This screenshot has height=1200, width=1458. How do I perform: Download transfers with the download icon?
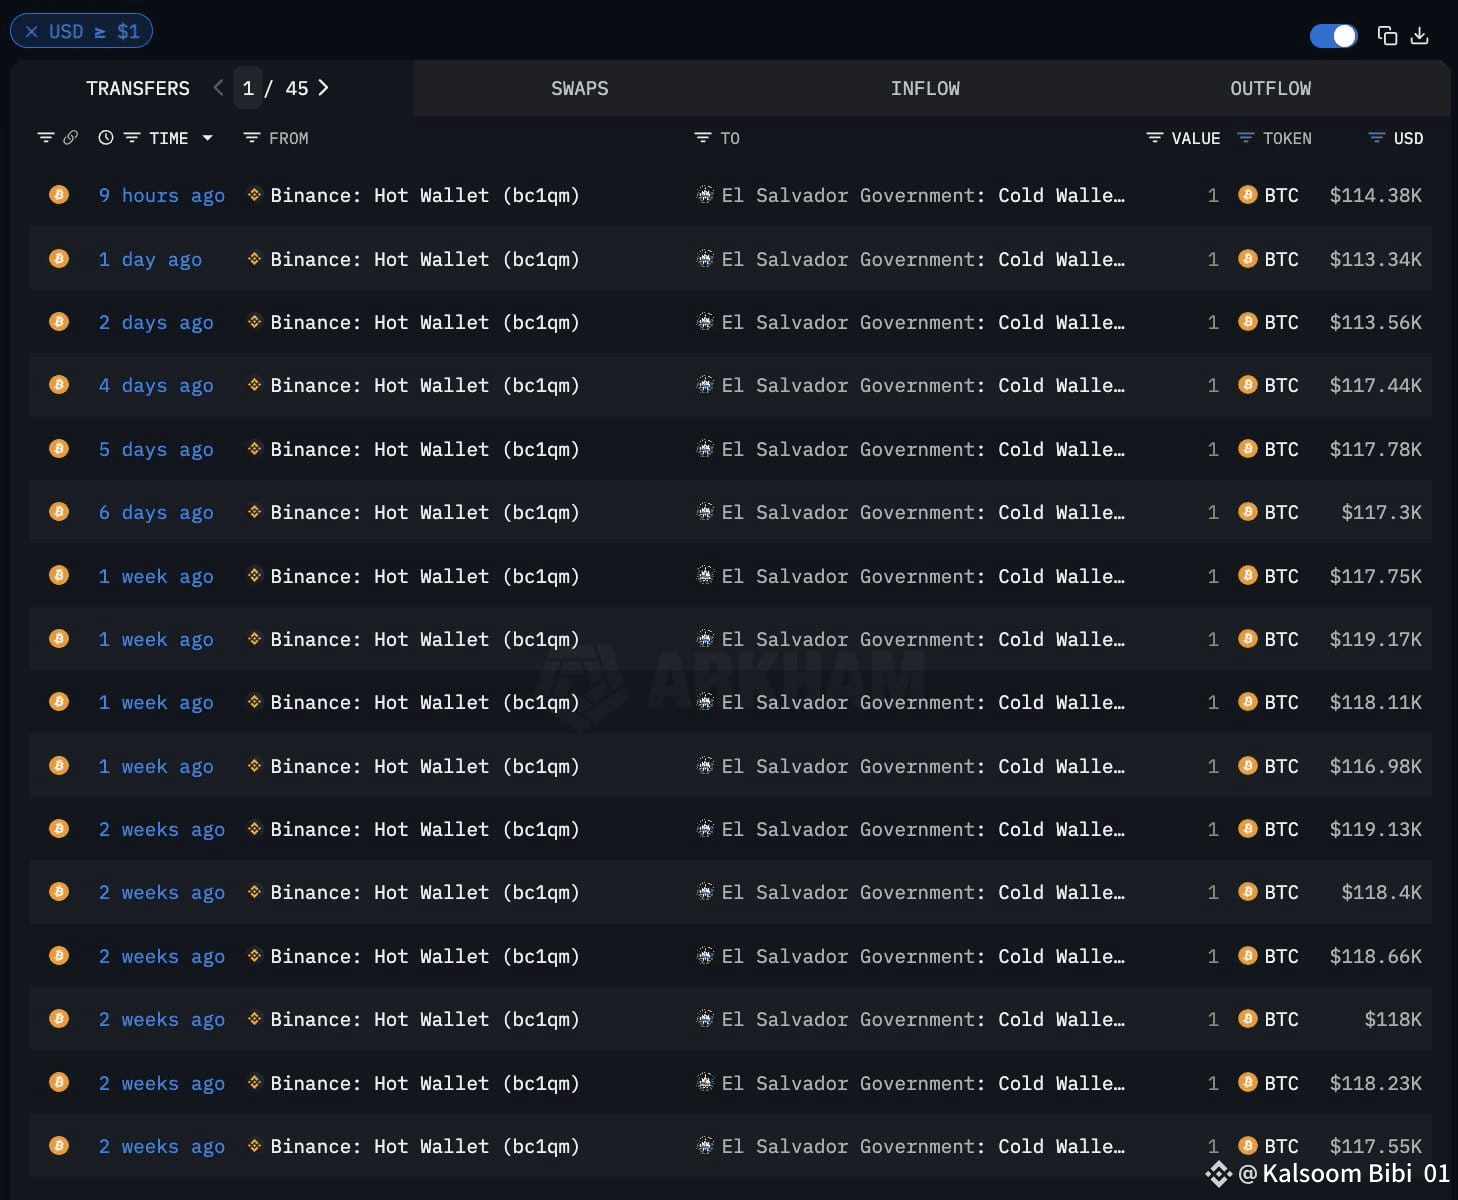pyautogui.click(x=1419, y=36)
